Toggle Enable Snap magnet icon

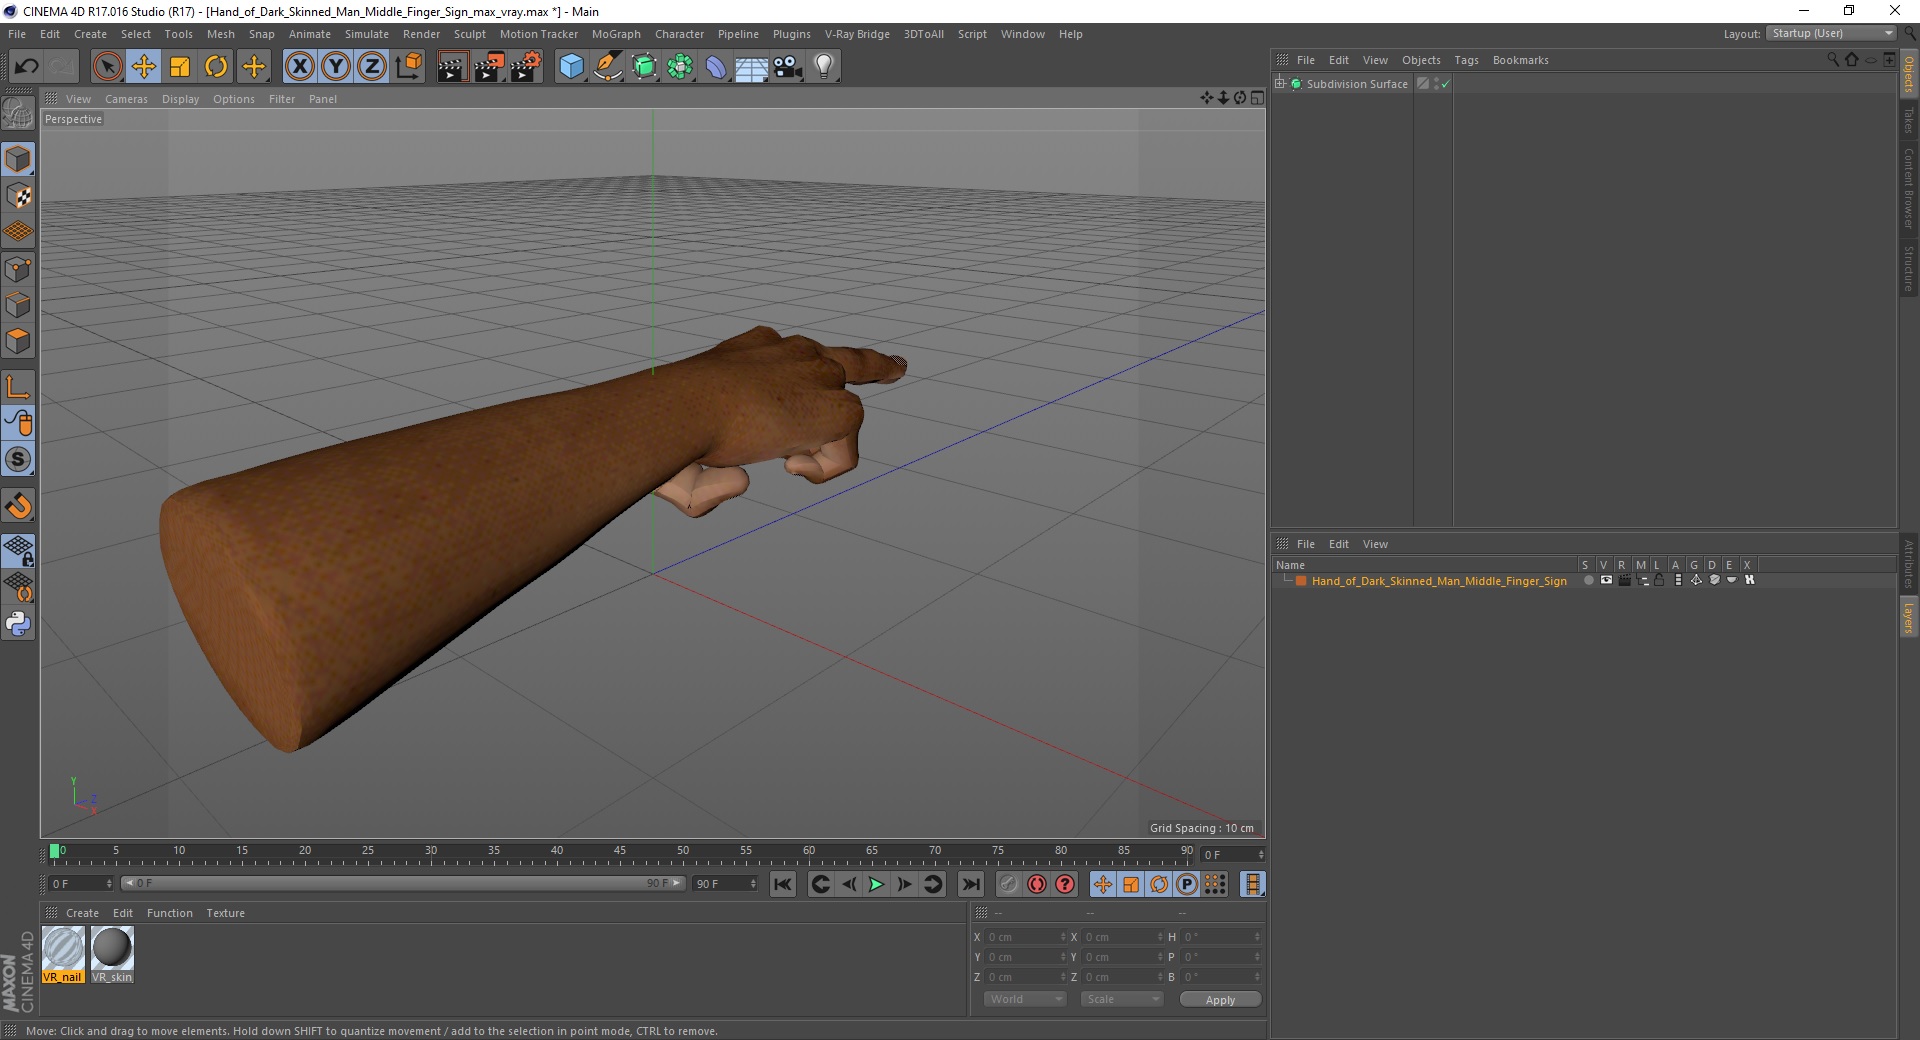(x=18, y=506)
